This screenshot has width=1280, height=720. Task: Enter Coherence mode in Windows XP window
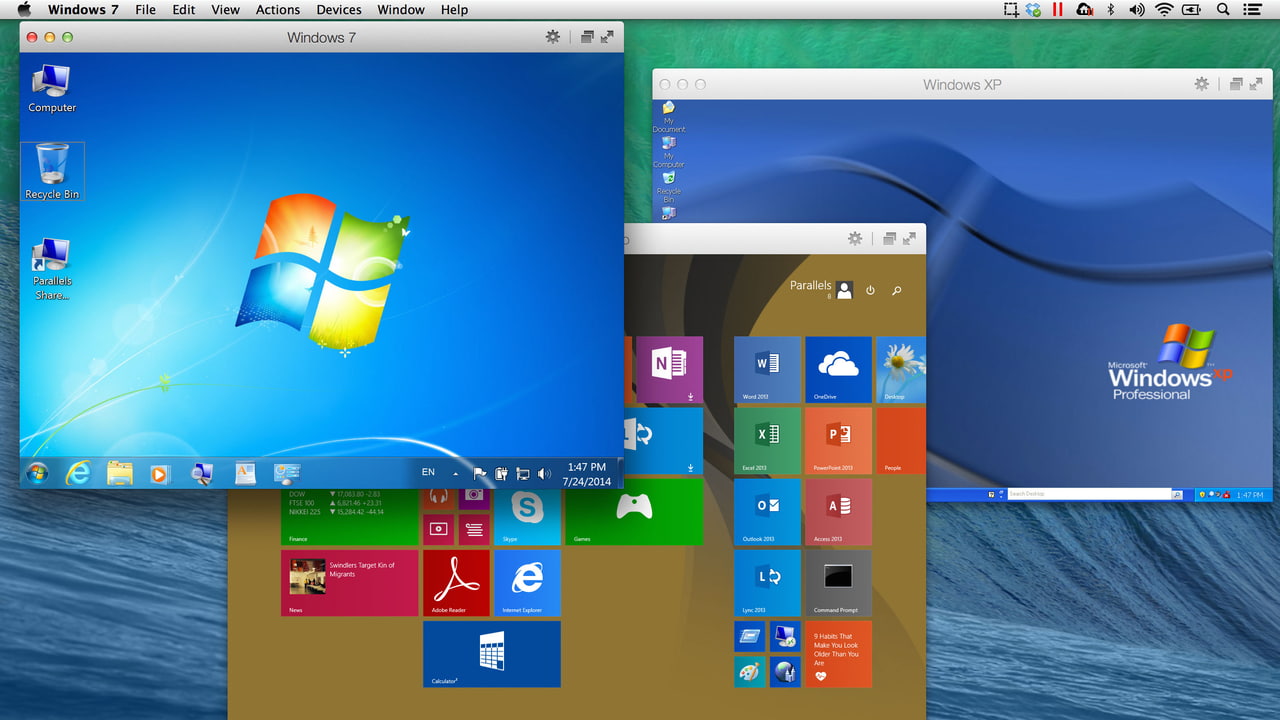coord(1237,84)
